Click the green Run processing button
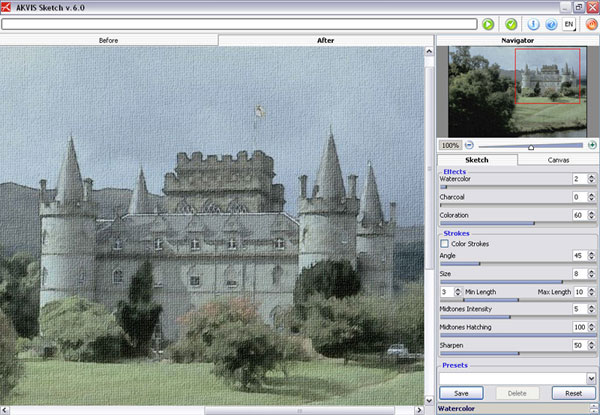The height and width of the screenshot is (415, 600). click(487, 22)
